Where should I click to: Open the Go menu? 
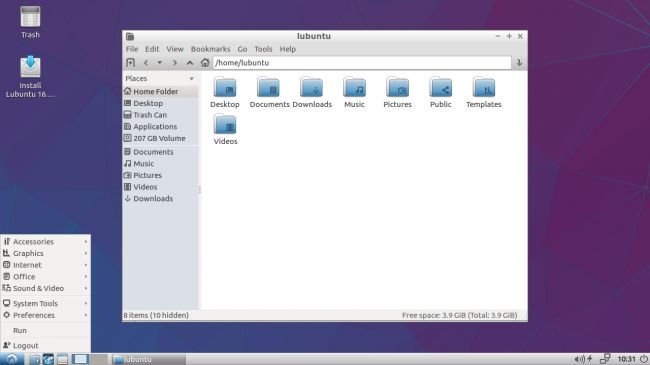tap(242, 49)
